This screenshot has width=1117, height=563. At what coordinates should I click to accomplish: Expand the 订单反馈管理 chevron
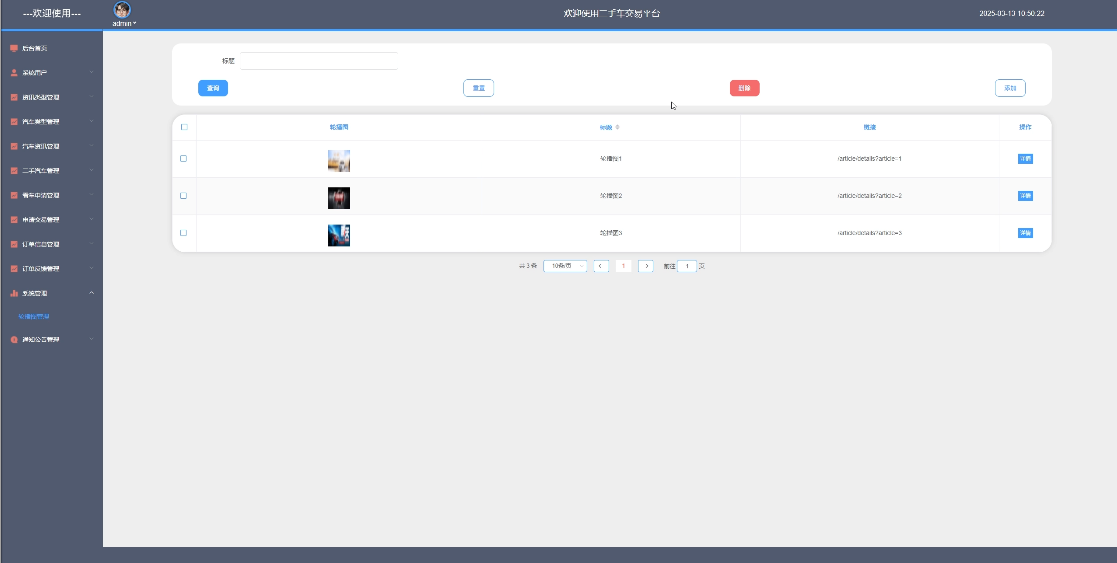[x=91, y=269]
